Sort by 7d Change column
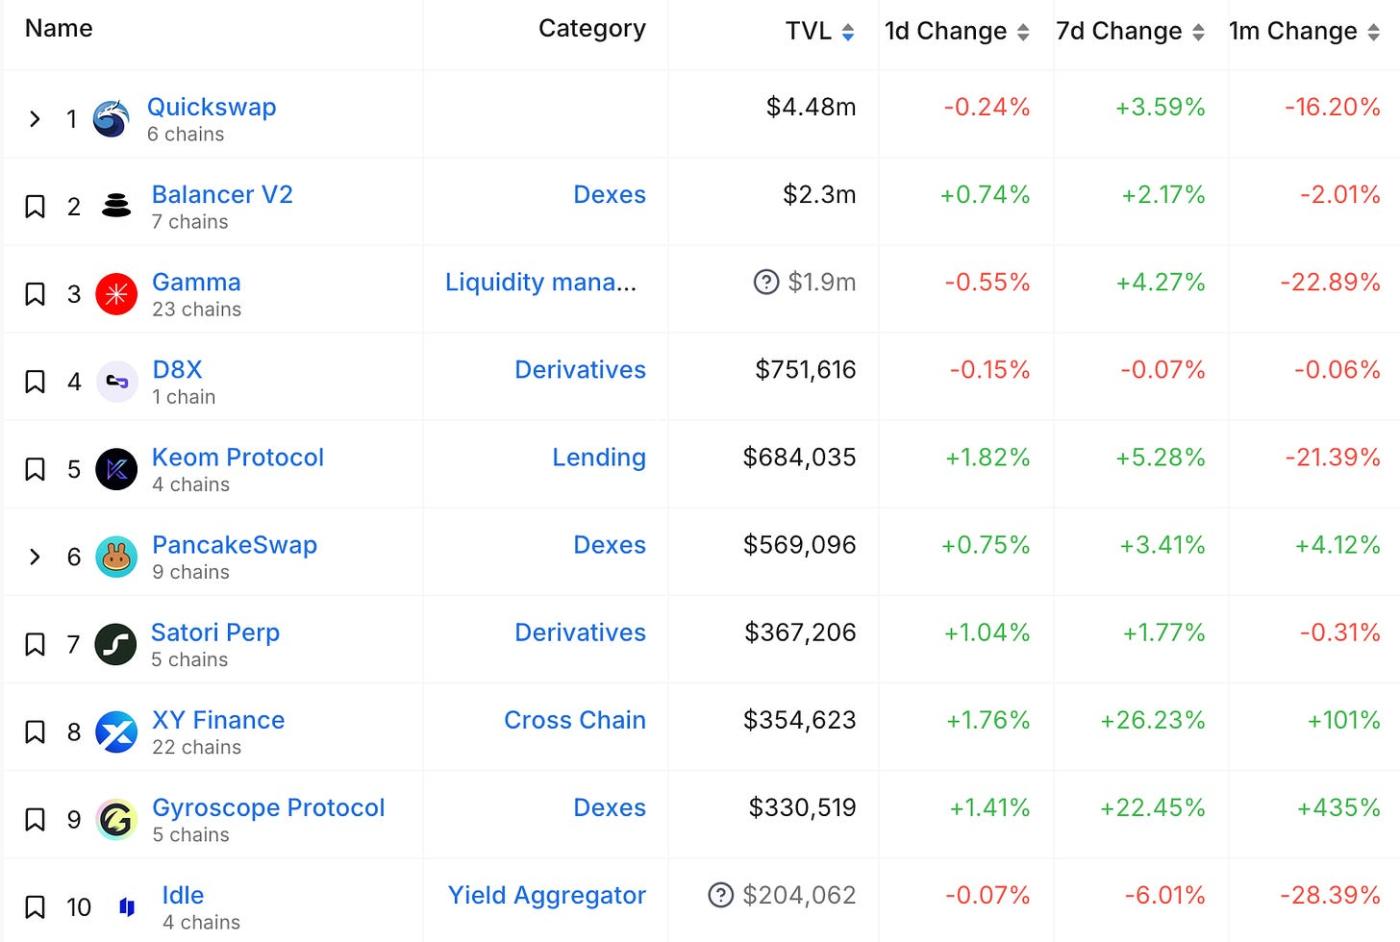 (x=1198, y=32)
